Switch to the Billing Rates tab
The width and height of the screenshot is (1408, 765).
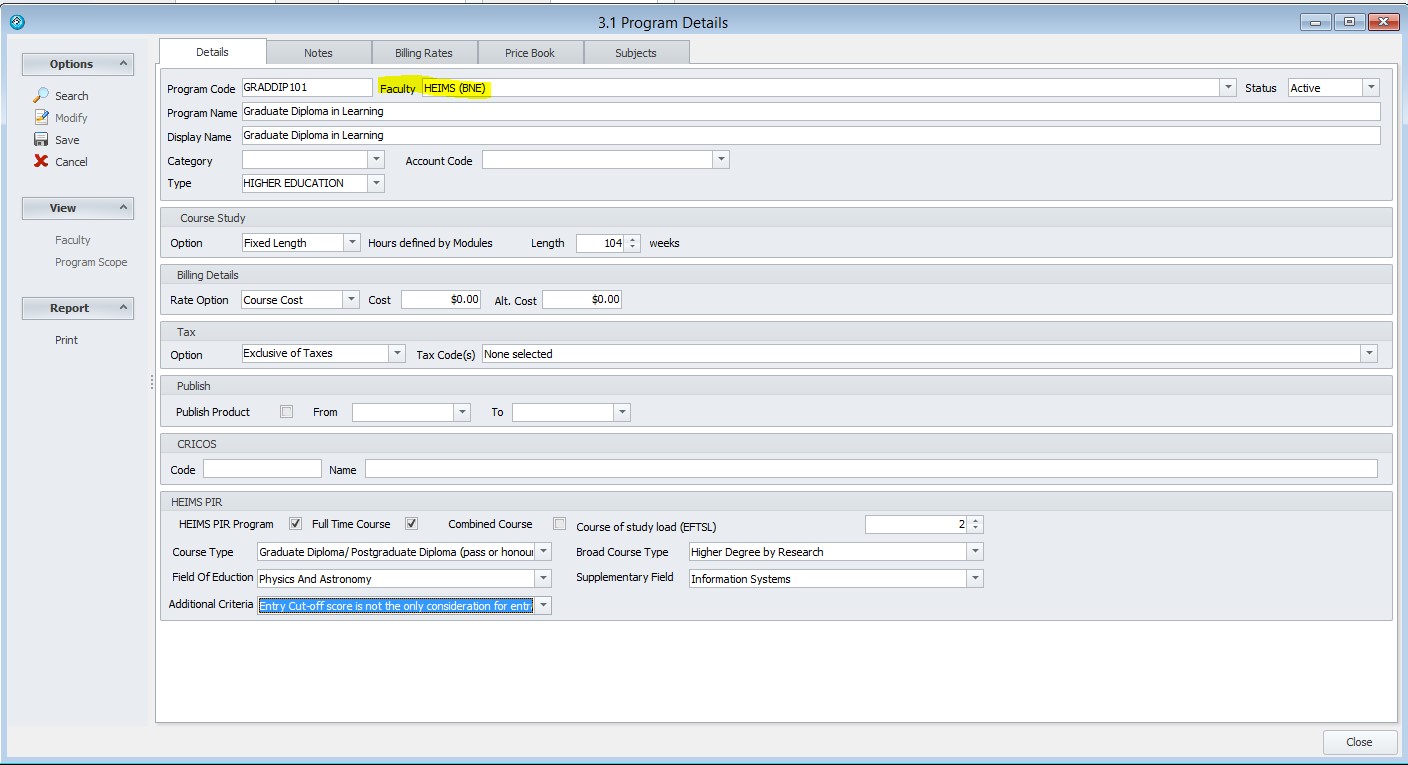click(424, 53)
